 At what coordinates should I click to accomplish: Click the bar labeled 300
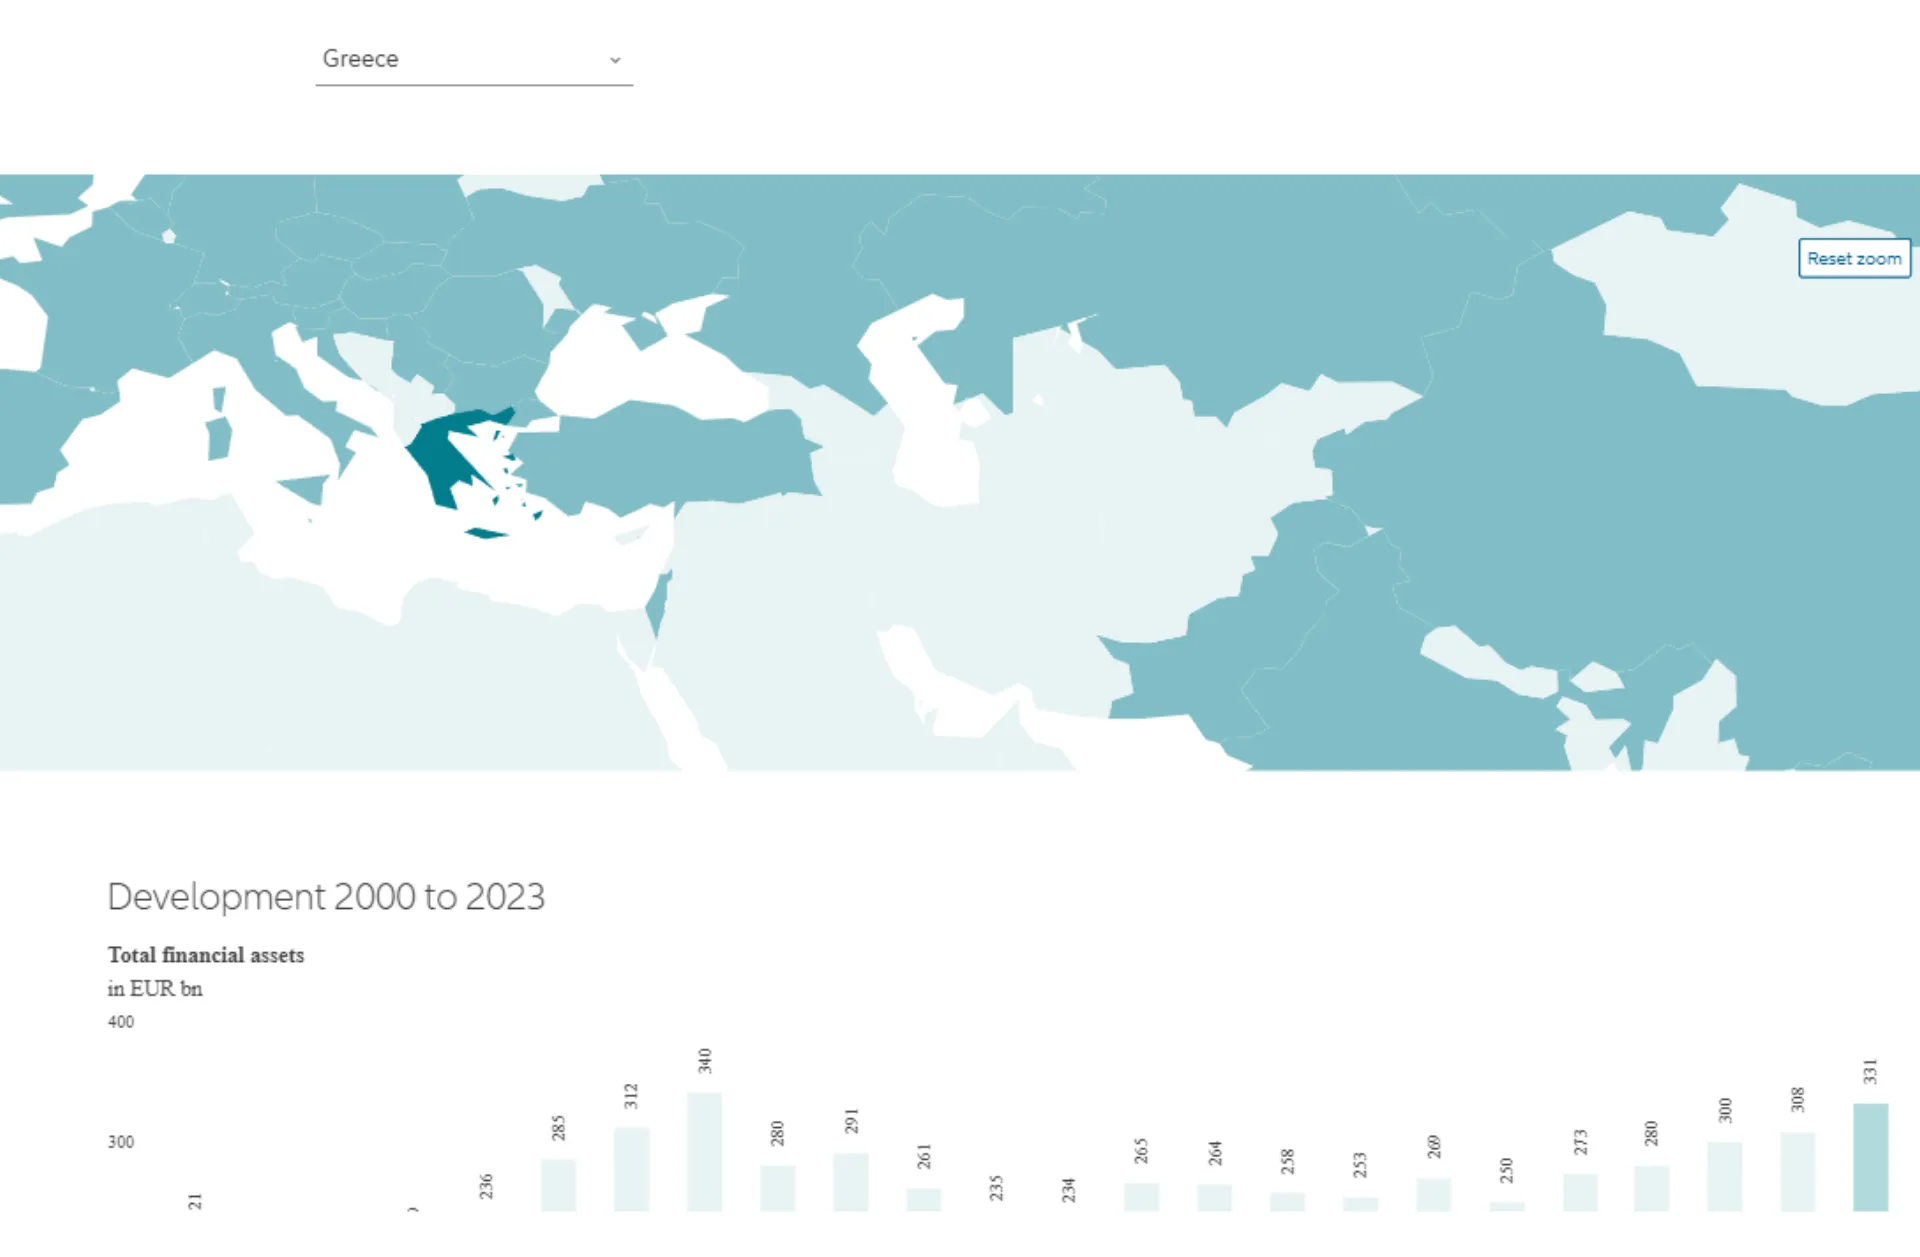click(x=1724, y=1175)
